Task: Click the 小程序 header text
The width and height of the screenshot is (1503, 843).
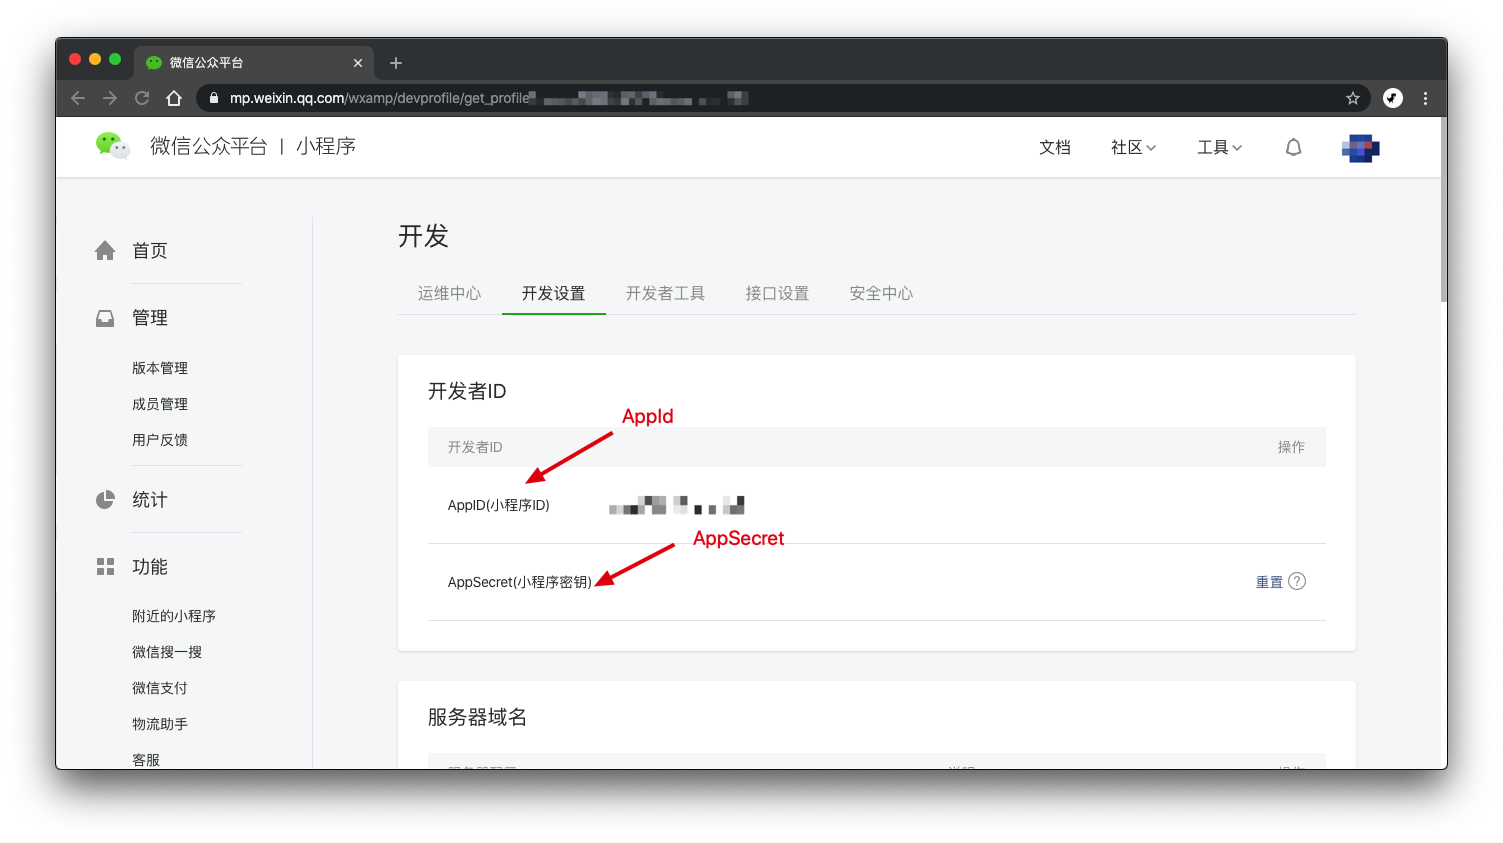Action: point(326,146)
